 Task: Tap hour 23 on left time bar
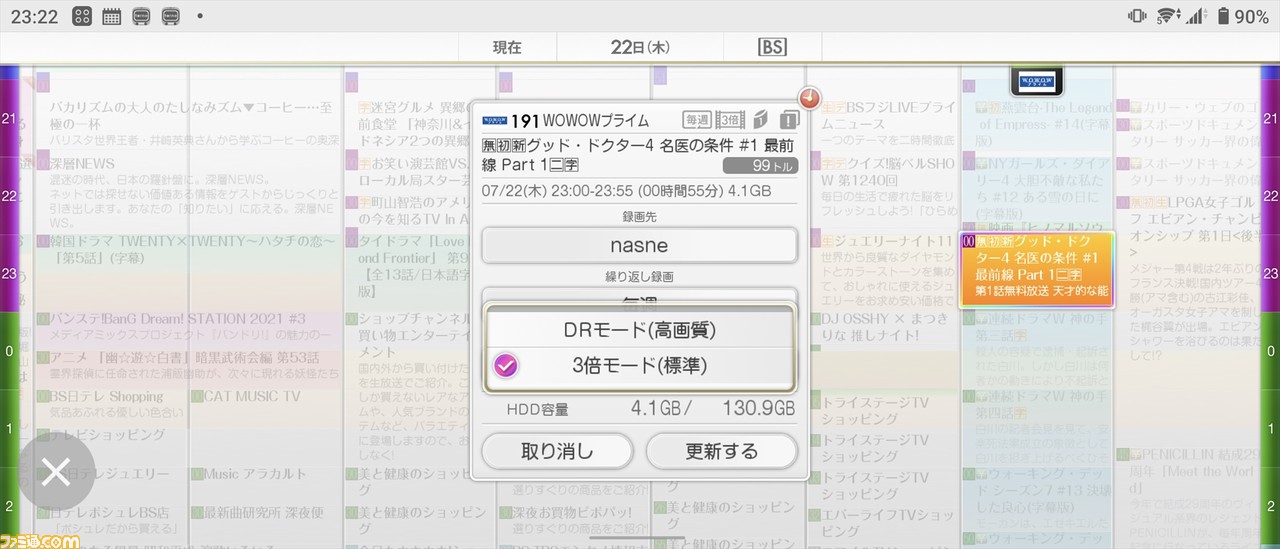pyautogui.click(x=9, y=273)
